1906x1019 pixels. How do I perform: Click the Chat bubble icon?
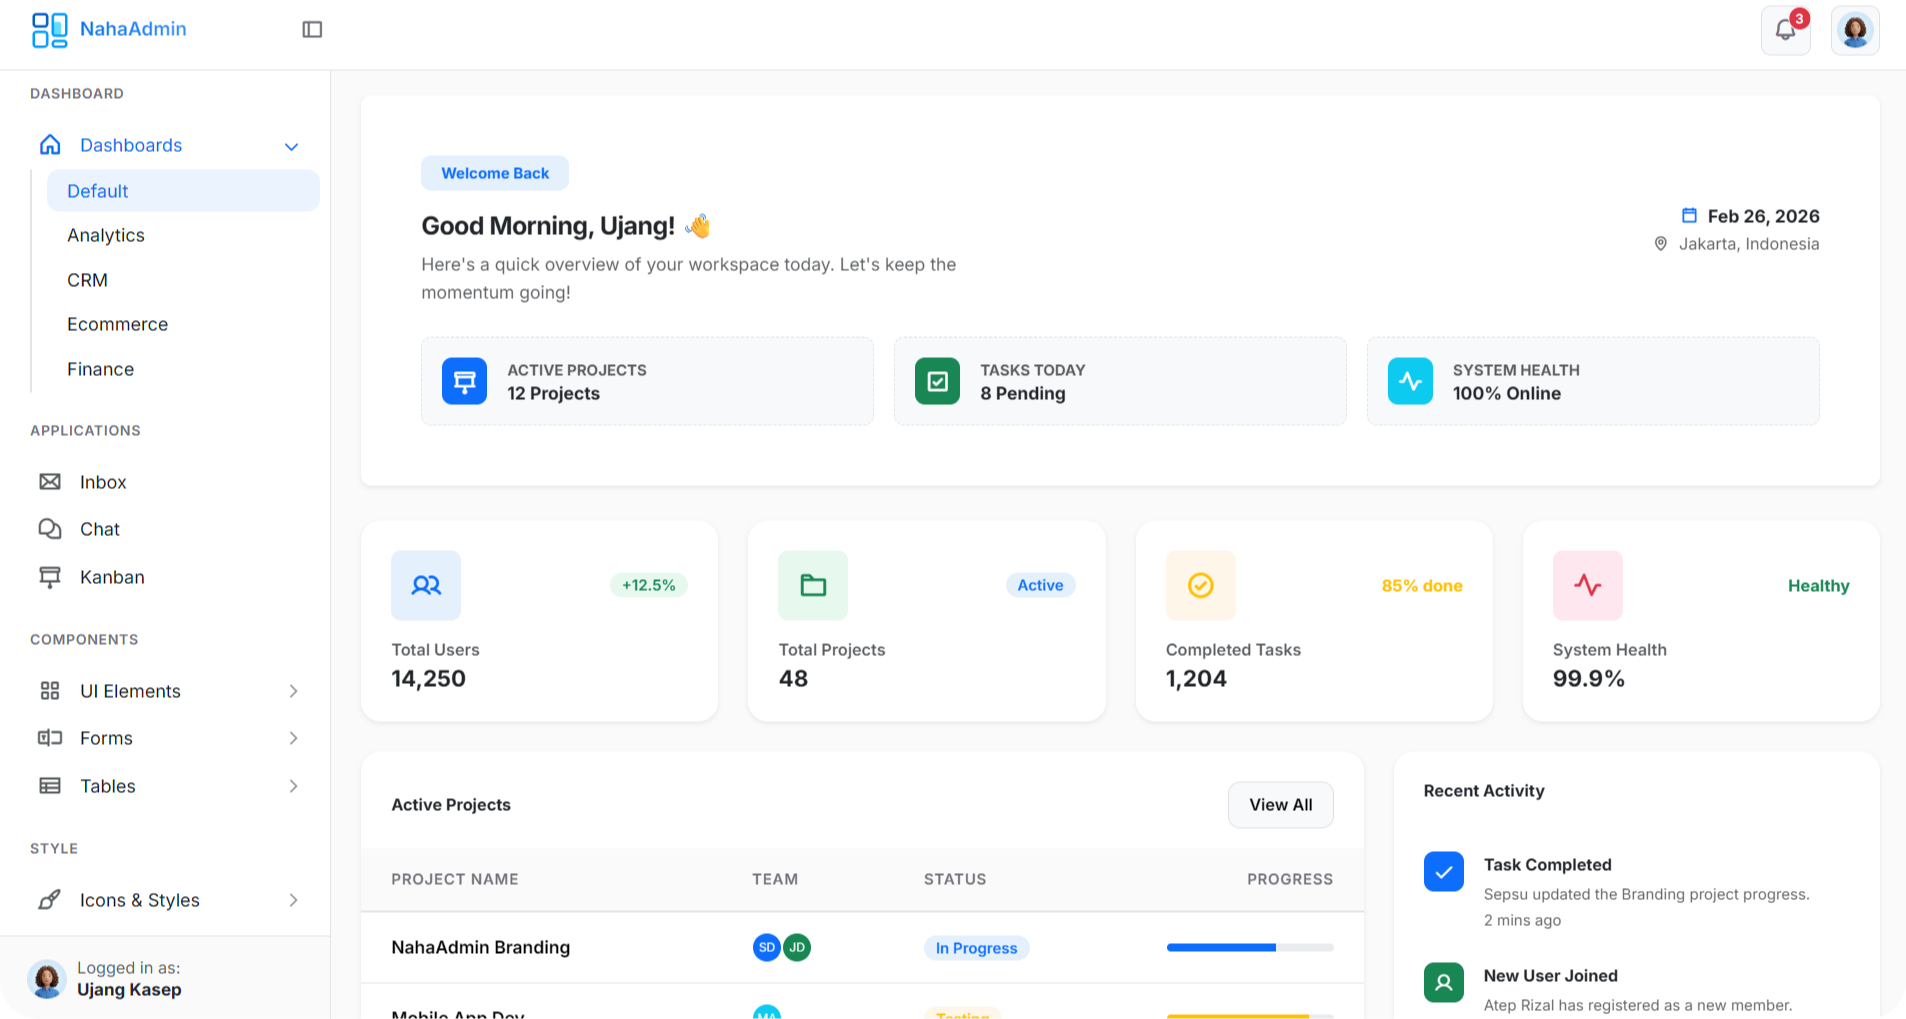pyautogui.click(x=50, y=529)
